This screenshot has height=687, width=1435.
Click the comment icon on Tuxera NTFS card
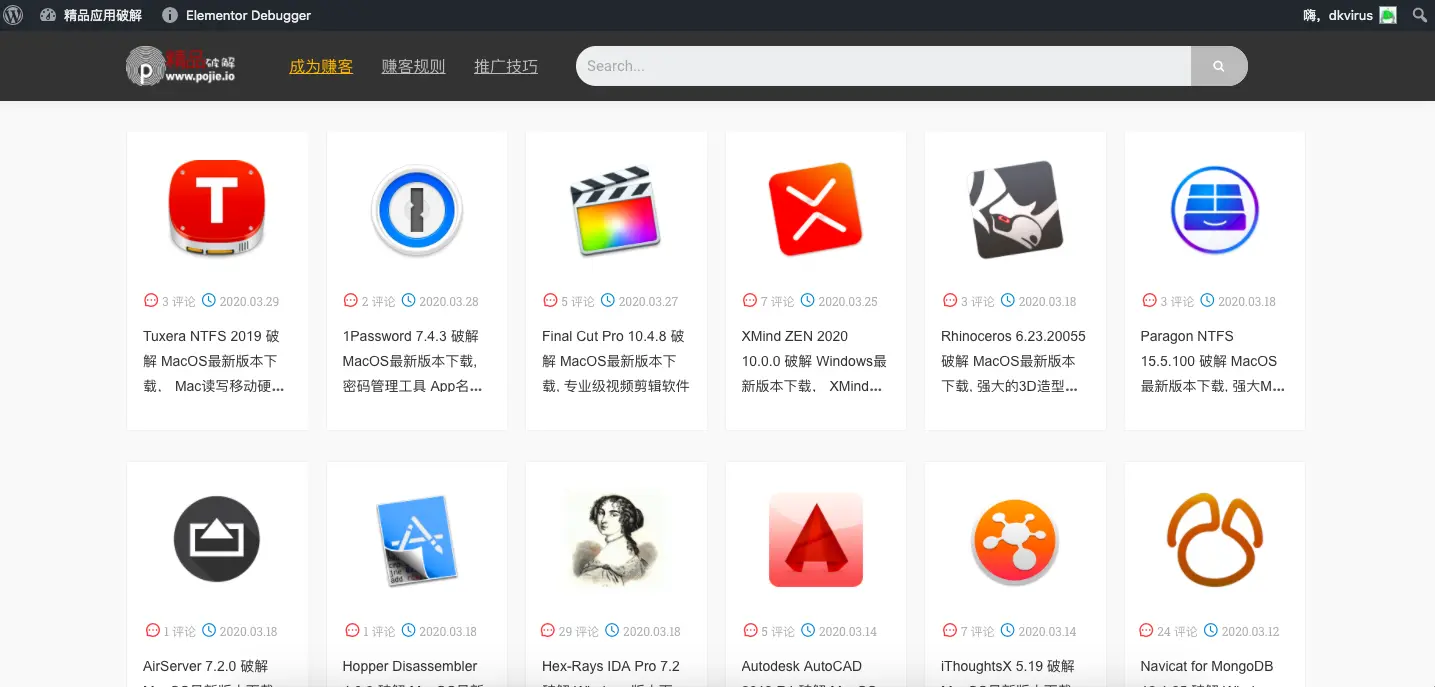pyautogui.click(x=151, y=300)
